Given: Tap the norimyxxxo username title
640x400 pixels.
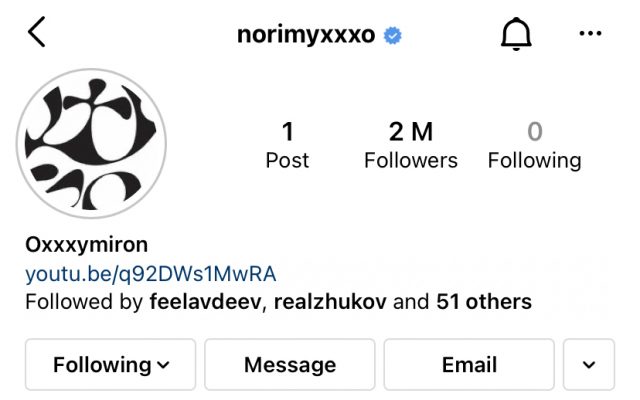Looking at the screenshot, I should point(306,35).
